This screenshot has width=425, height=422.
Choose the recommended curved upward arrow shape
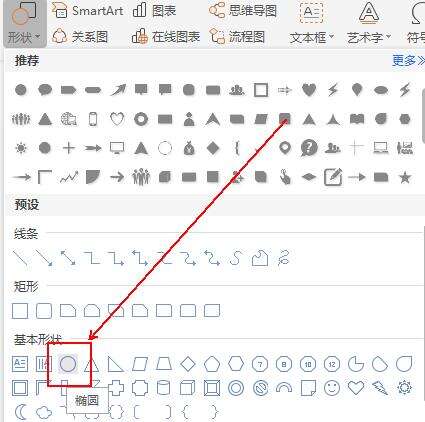(x=118, y=90)
